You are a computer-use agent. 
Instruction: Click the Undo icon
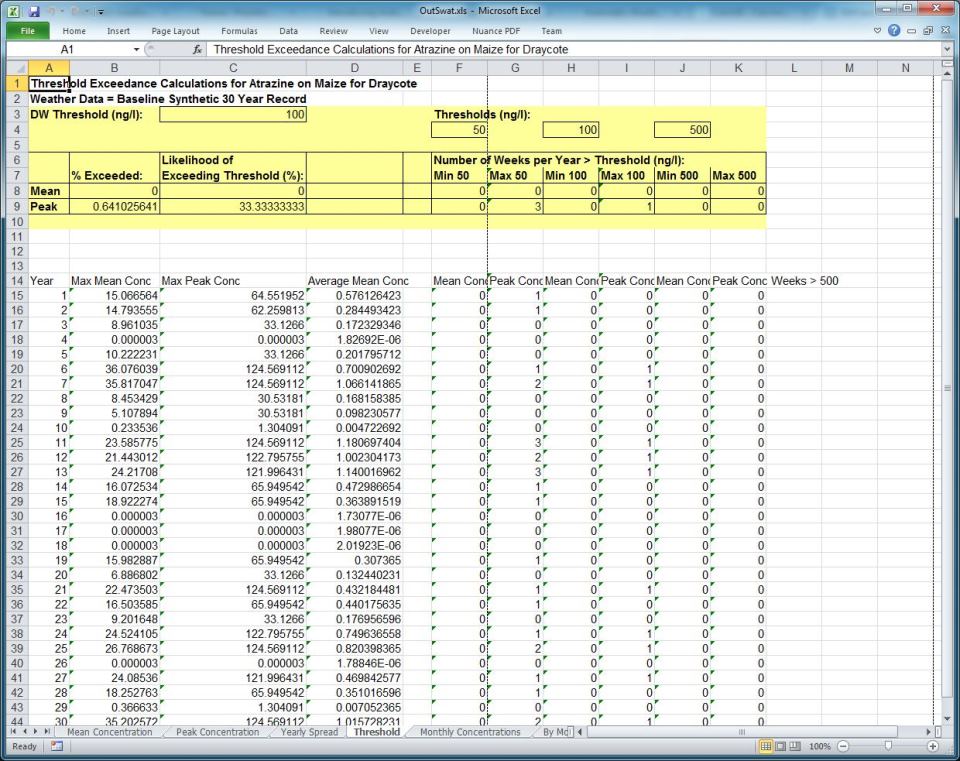coord(52,10)
